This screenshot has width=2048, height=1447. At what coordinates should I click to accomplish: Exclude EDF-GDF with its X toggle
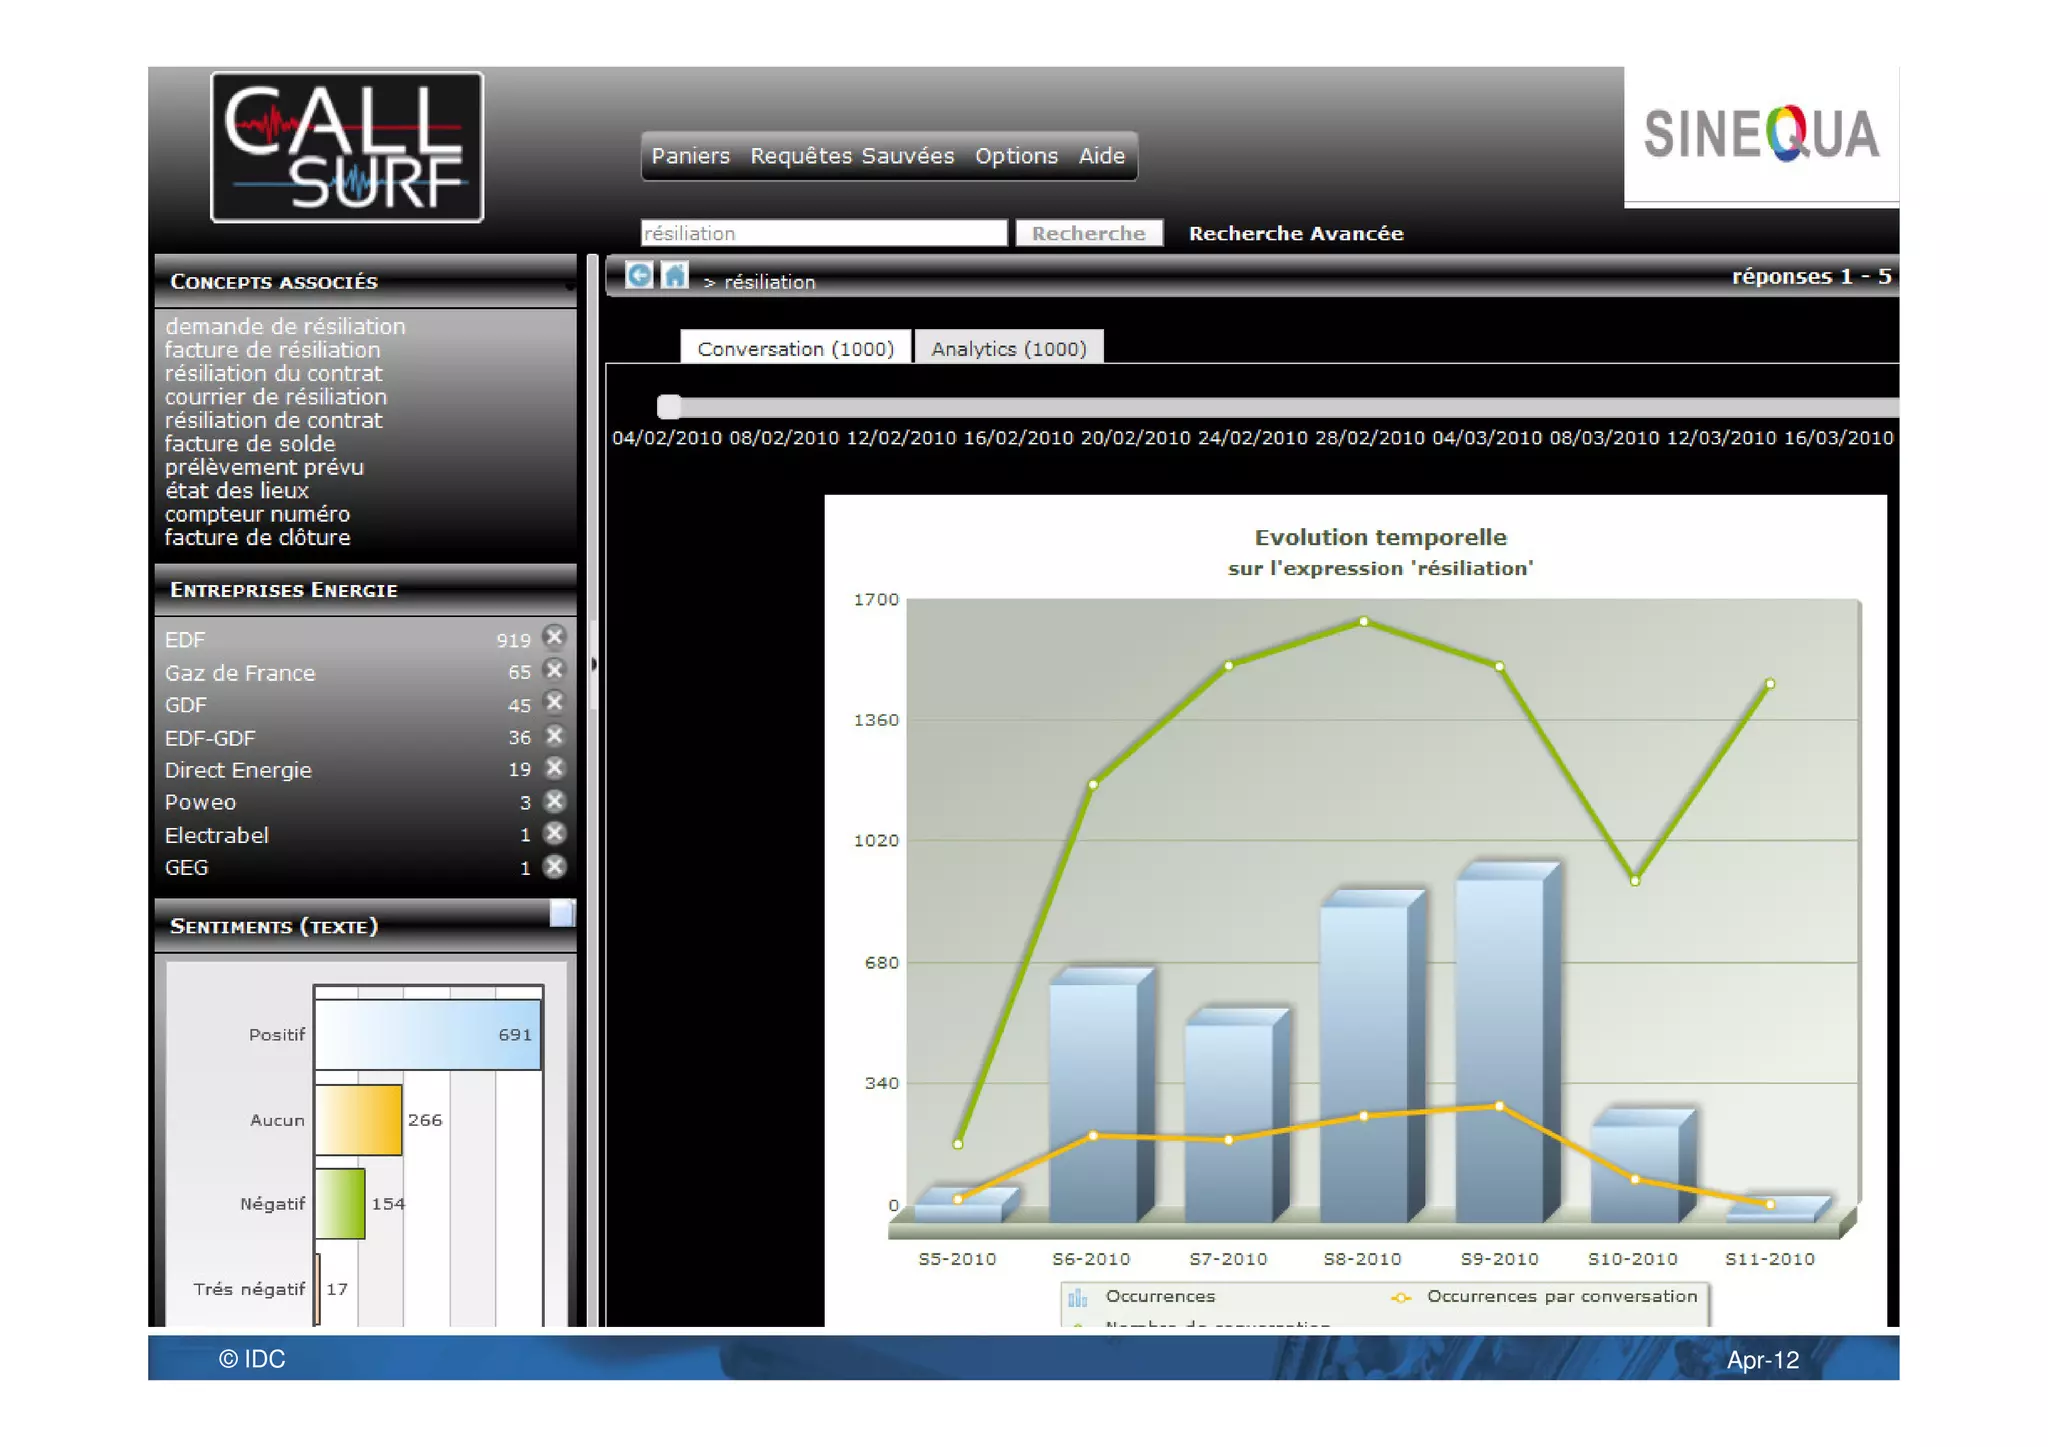click(554, 737)
